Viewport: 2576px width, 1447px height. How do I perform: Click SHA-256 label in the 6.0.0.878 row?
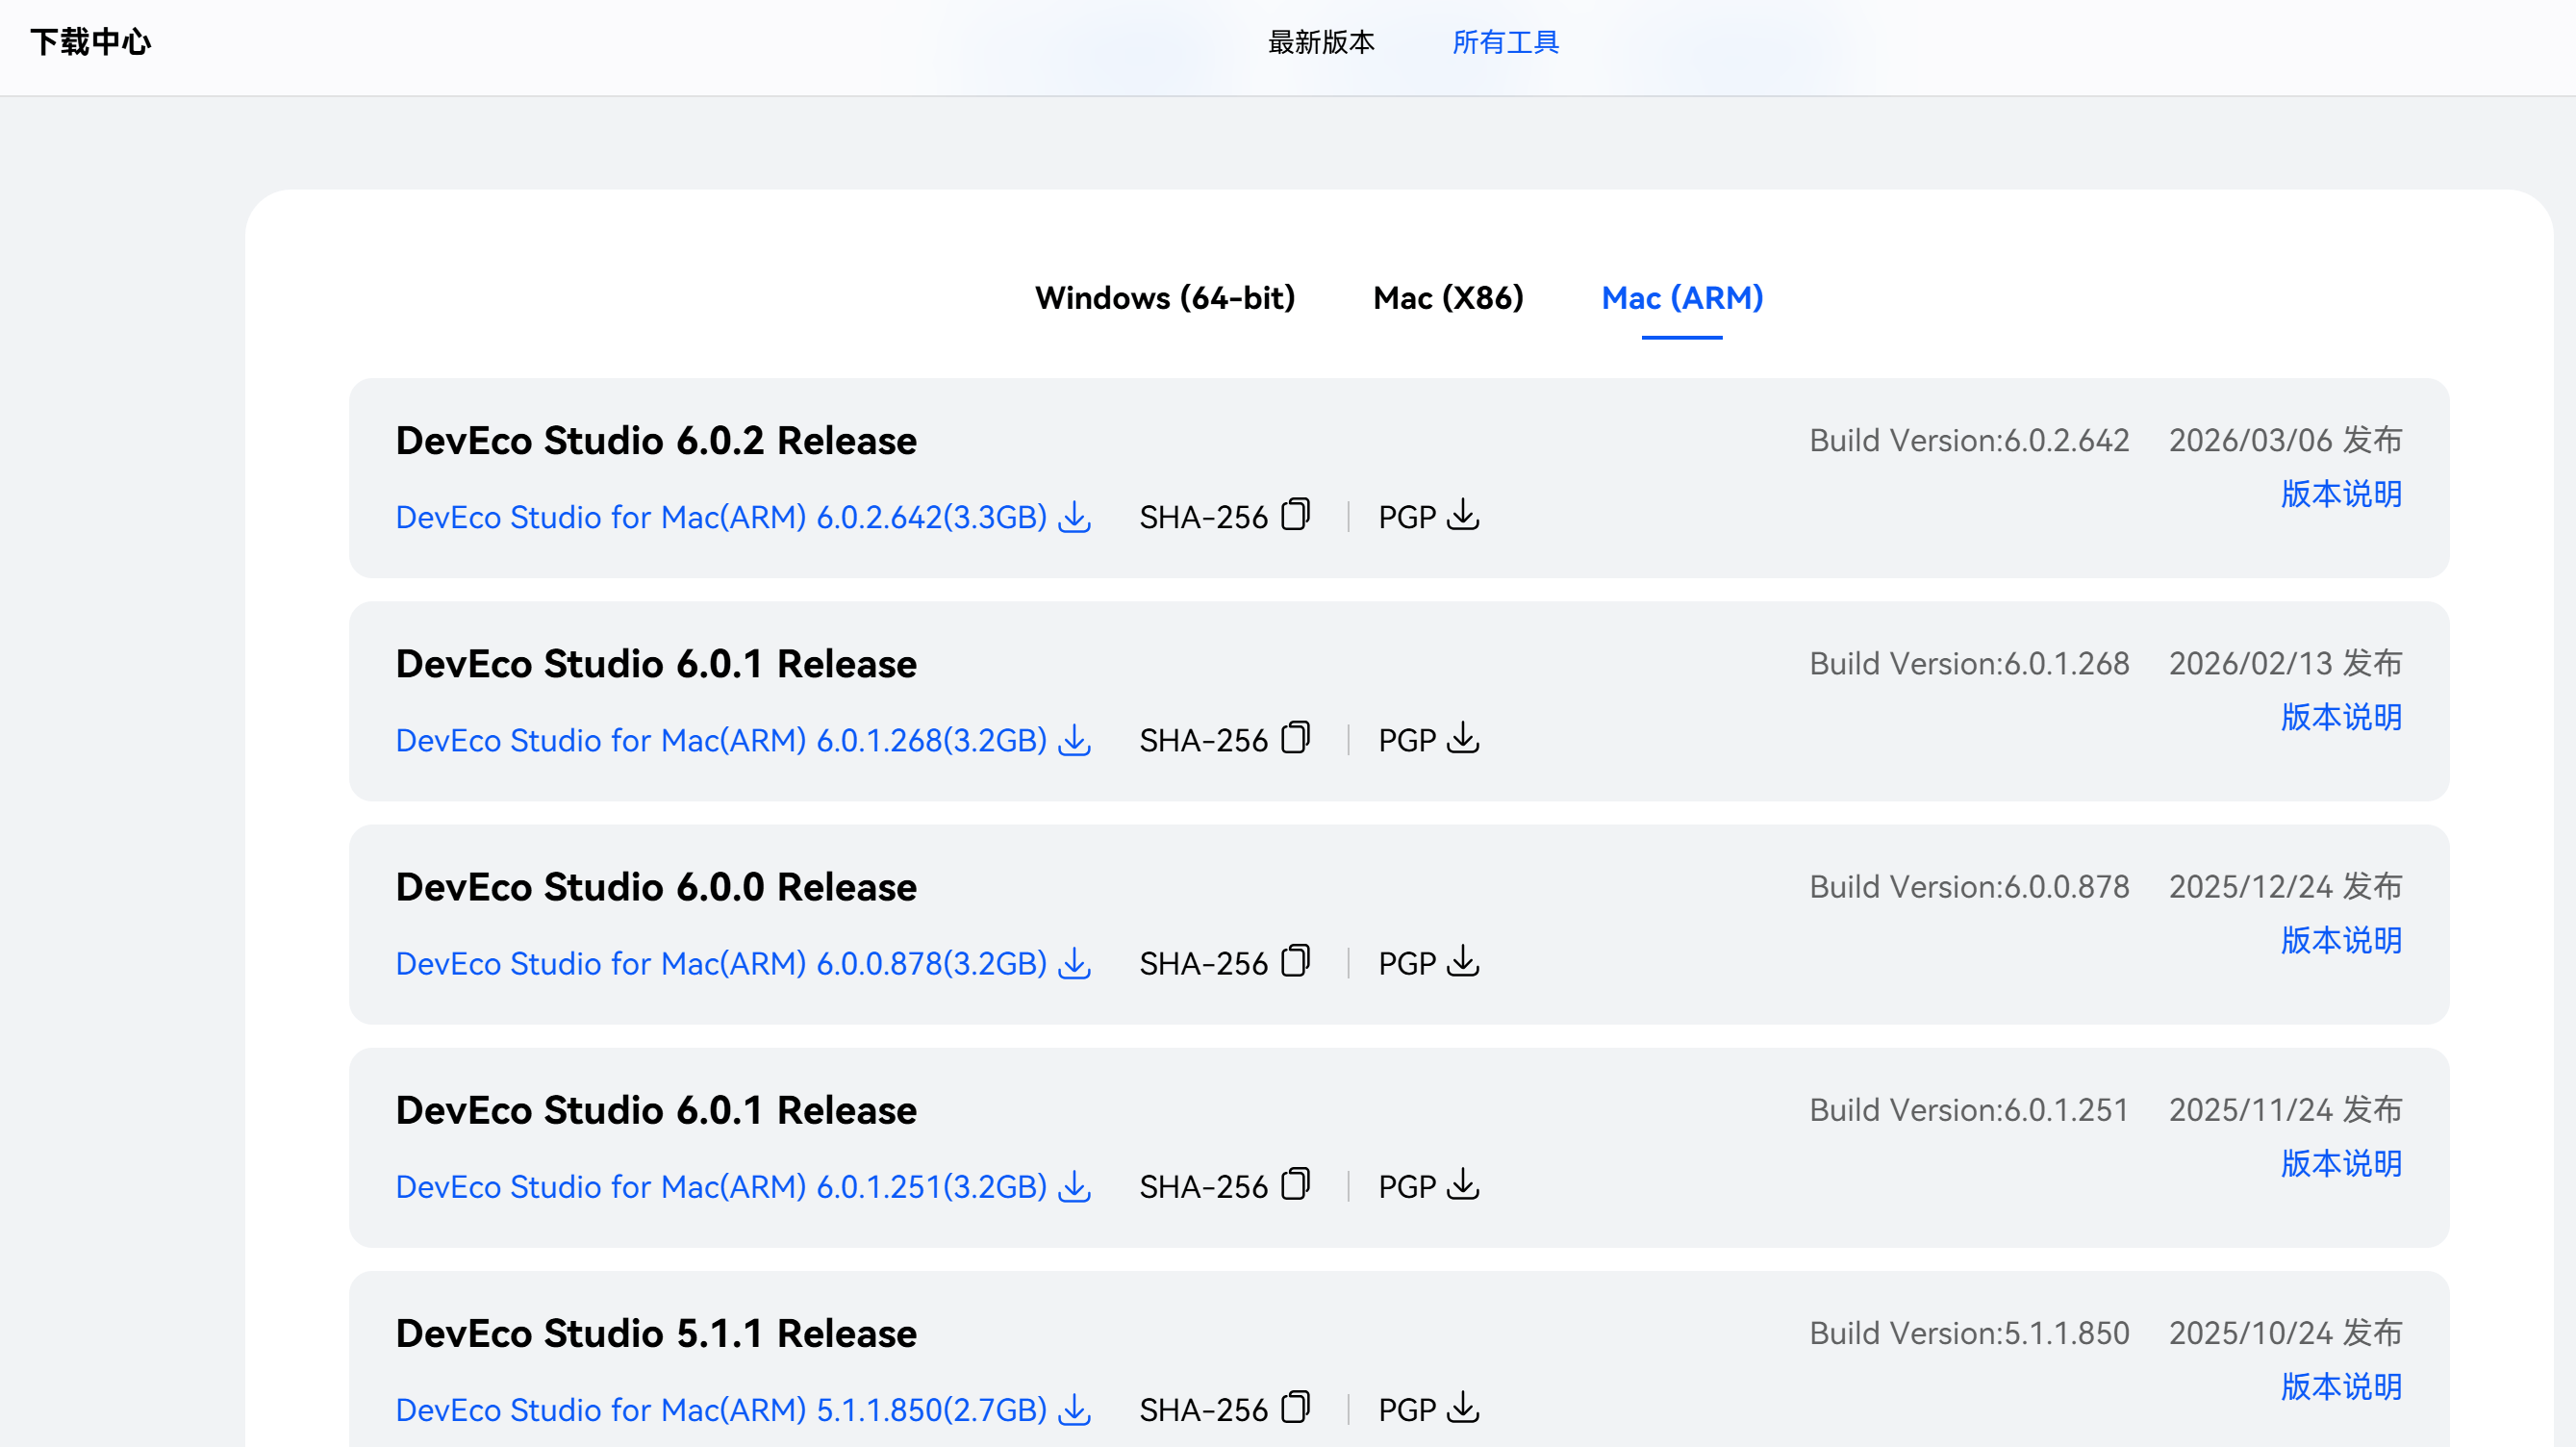tap(1203, 963)
